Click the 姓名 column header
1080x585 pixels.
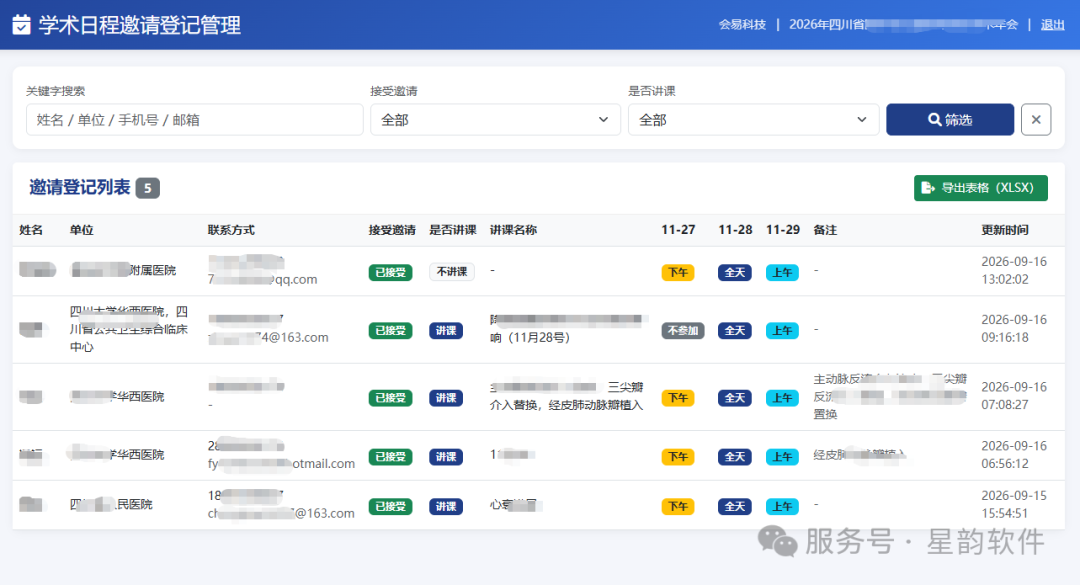(x=31, y=230)
